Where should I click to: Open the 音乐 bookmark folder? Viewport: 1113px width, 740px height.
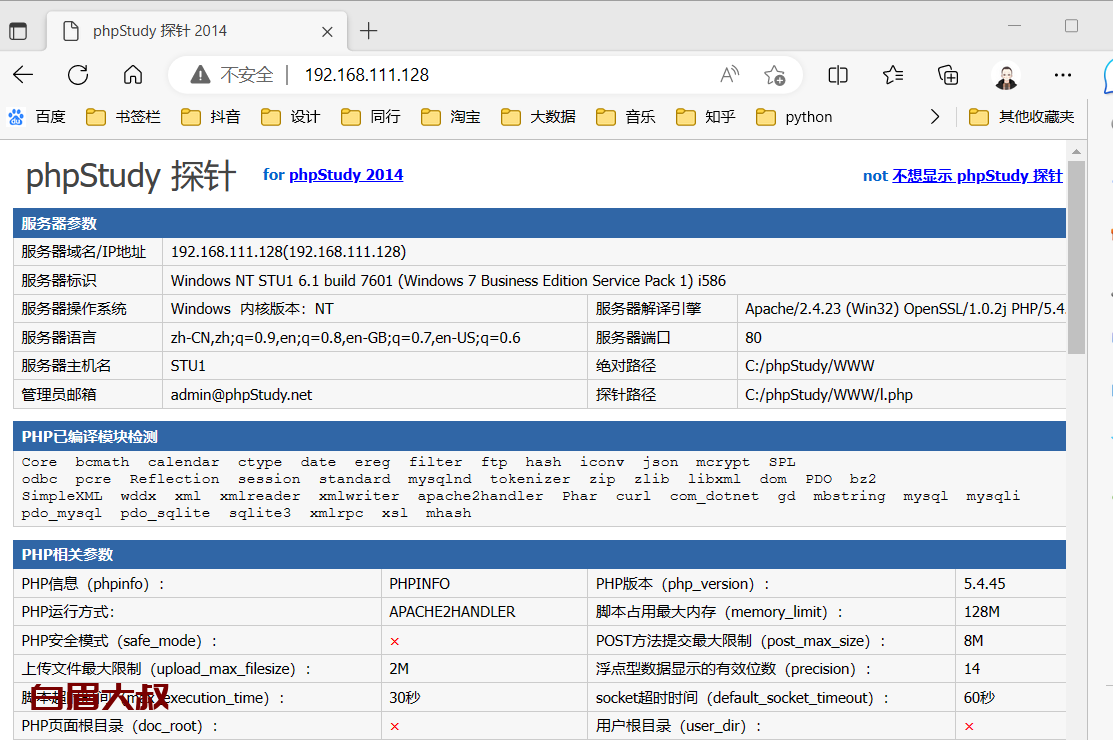[x=626, y=117]
